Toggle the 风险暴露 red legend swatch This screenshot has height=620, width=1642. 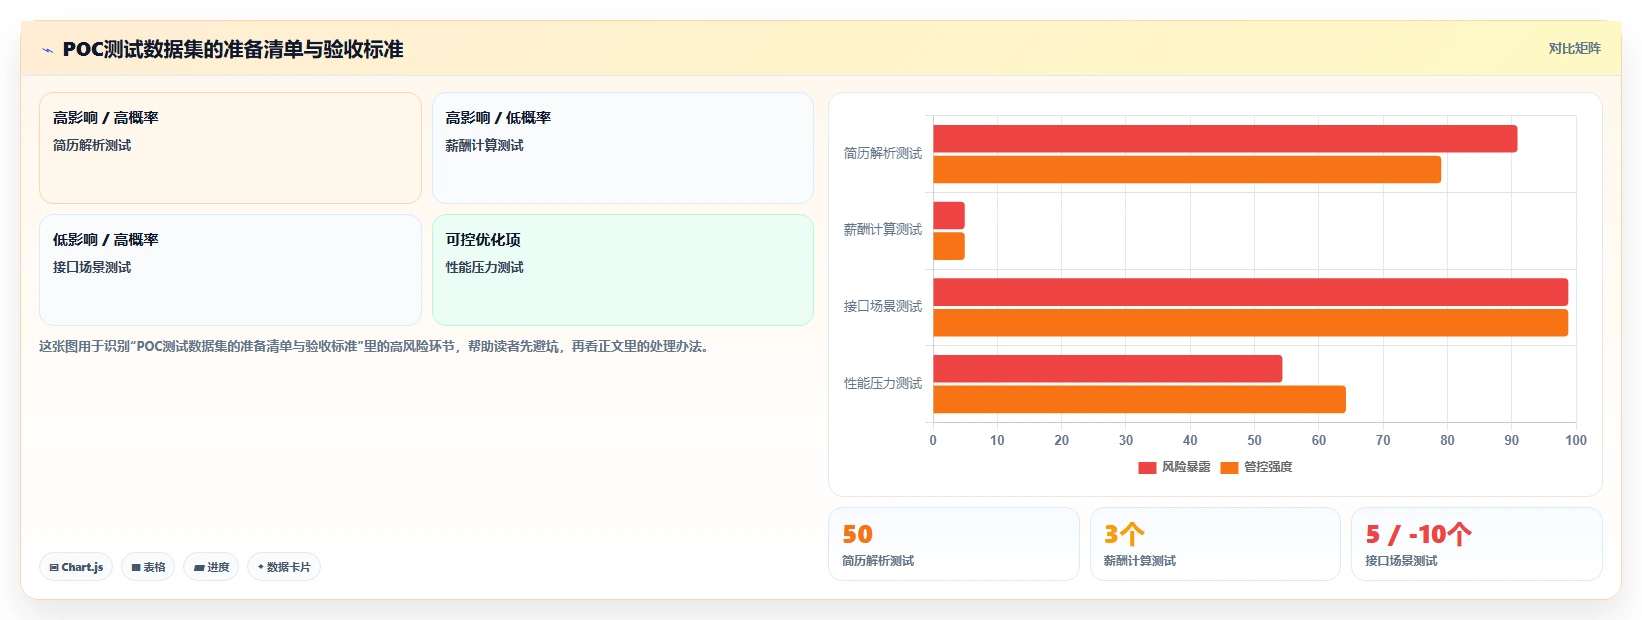[x=1147, y=467]
